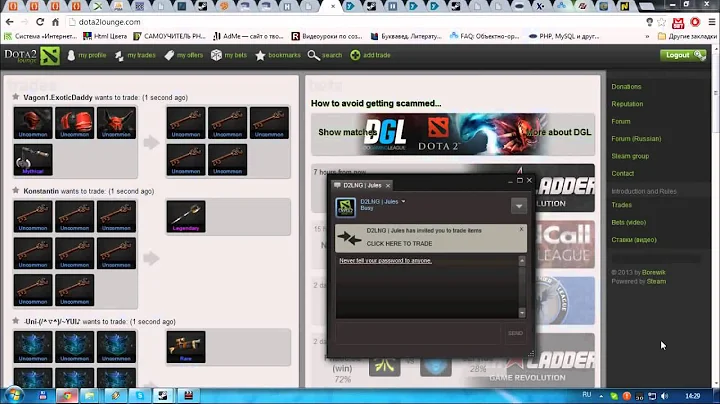Show hidden system tray icons arrow
Screen dimensions: 720x404
tap(601, 396)
